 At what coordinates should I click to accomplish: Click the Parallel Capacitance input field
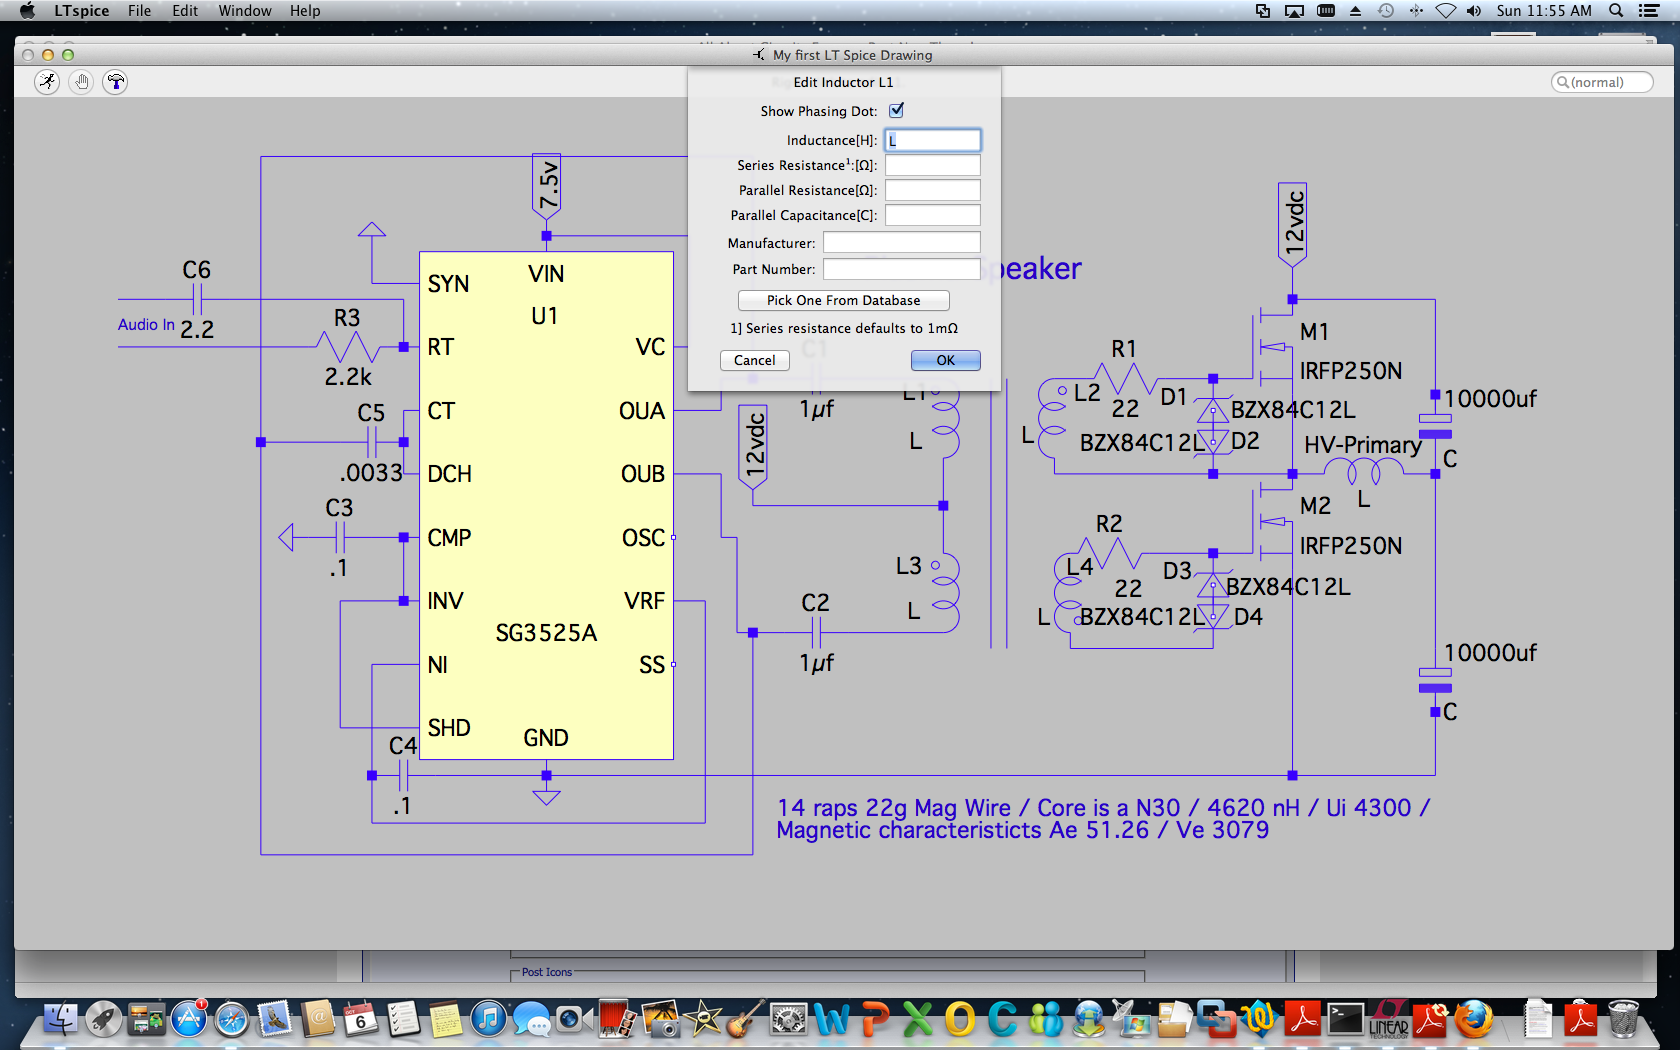pyautogui.click(x=932, y=215)
